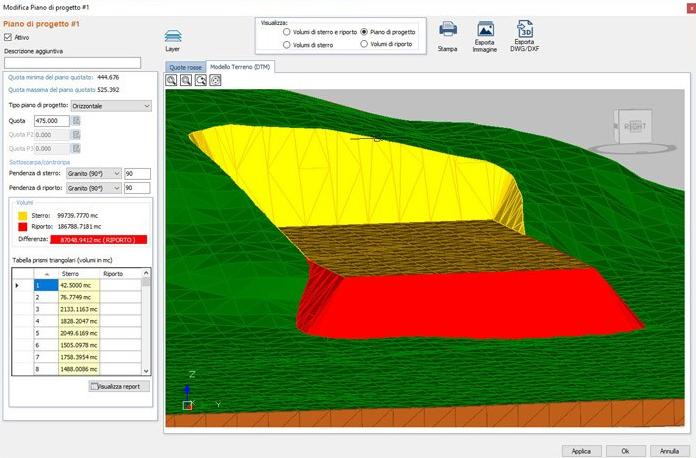Expand the Pendenza di riporto dropdown
The image size is (696, 458).
click(116, 187)
